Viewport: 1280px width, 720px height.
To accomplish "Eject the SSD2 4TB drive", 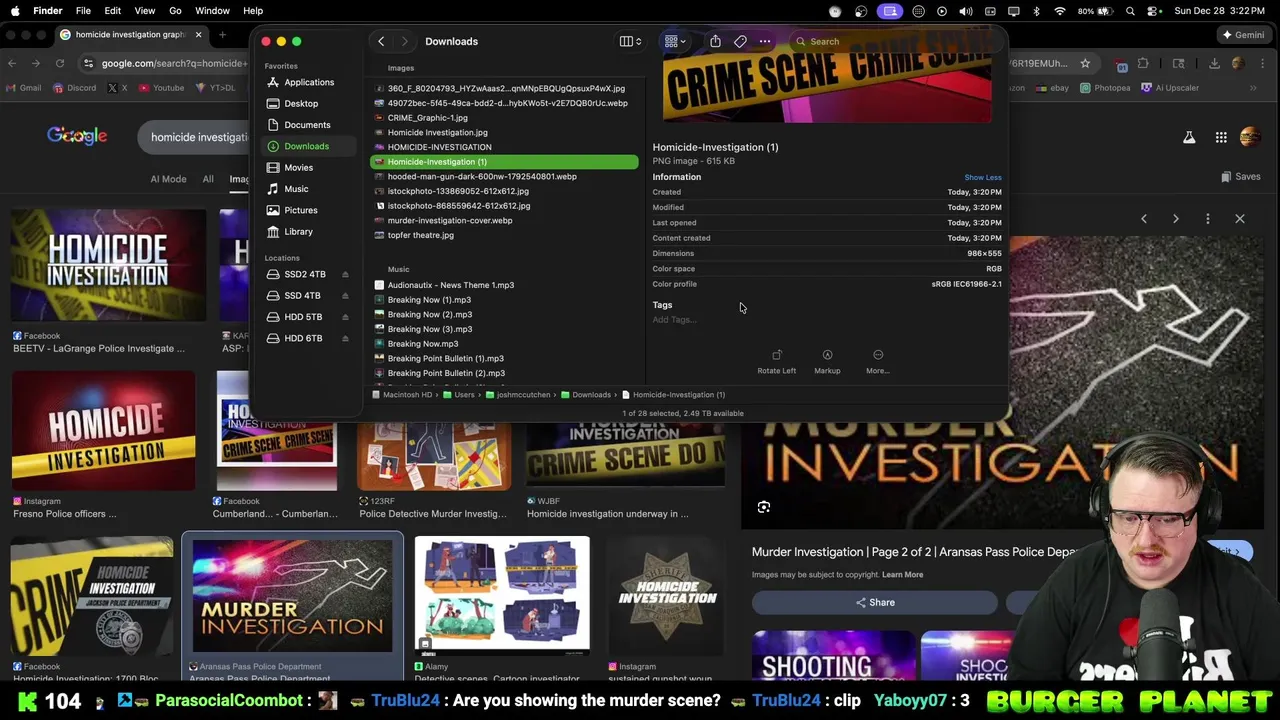I will [x=345, y=274].
